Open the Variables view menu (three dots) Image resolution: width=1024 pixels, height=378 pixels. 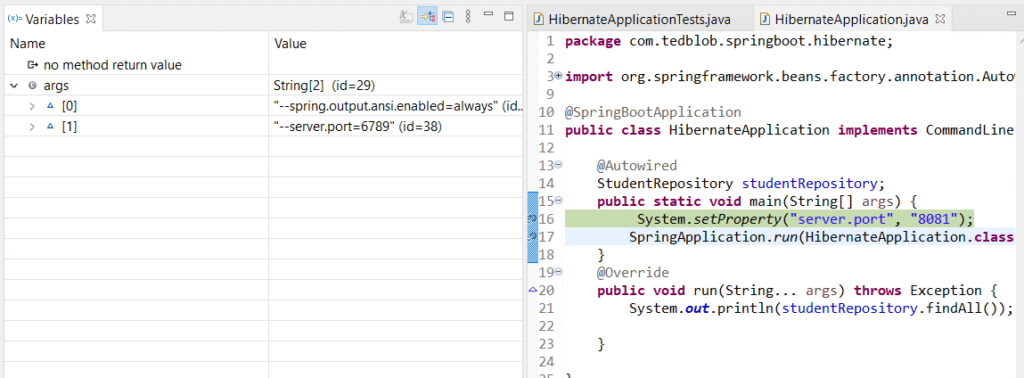click(468, 18)
